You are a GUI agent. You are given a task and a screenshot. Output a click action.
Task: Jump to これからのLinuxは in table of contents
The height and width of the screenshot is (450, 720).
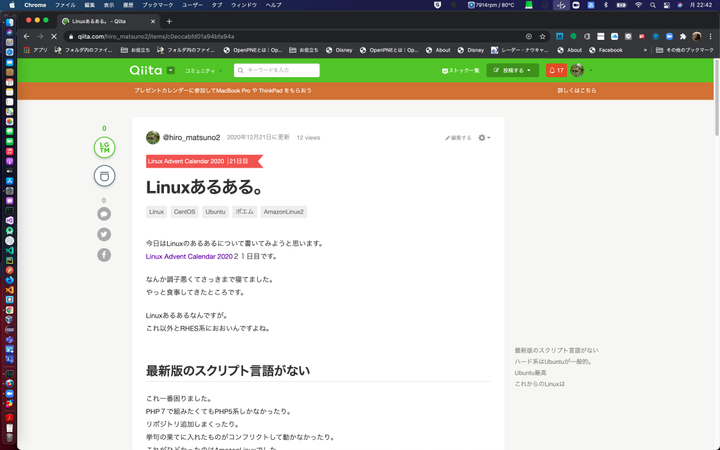[540, 384]
